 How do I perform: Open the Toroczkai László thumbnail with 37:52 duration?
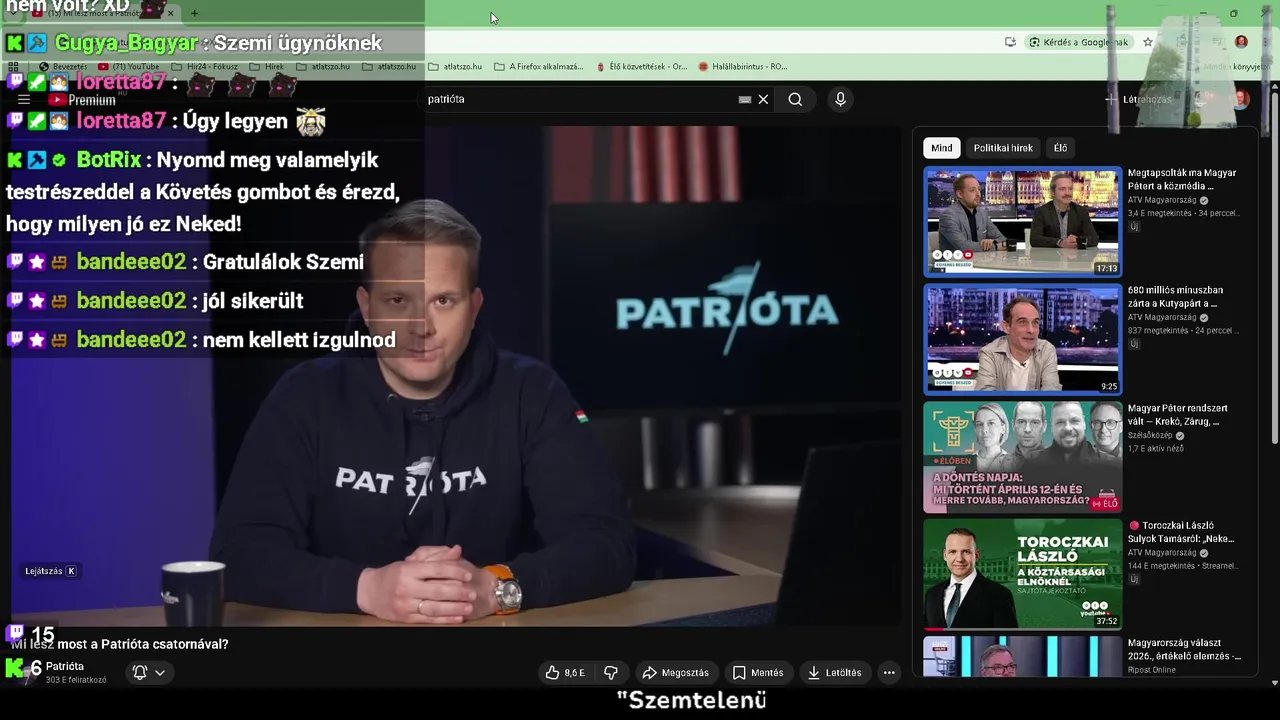[x=1022, y=574]
